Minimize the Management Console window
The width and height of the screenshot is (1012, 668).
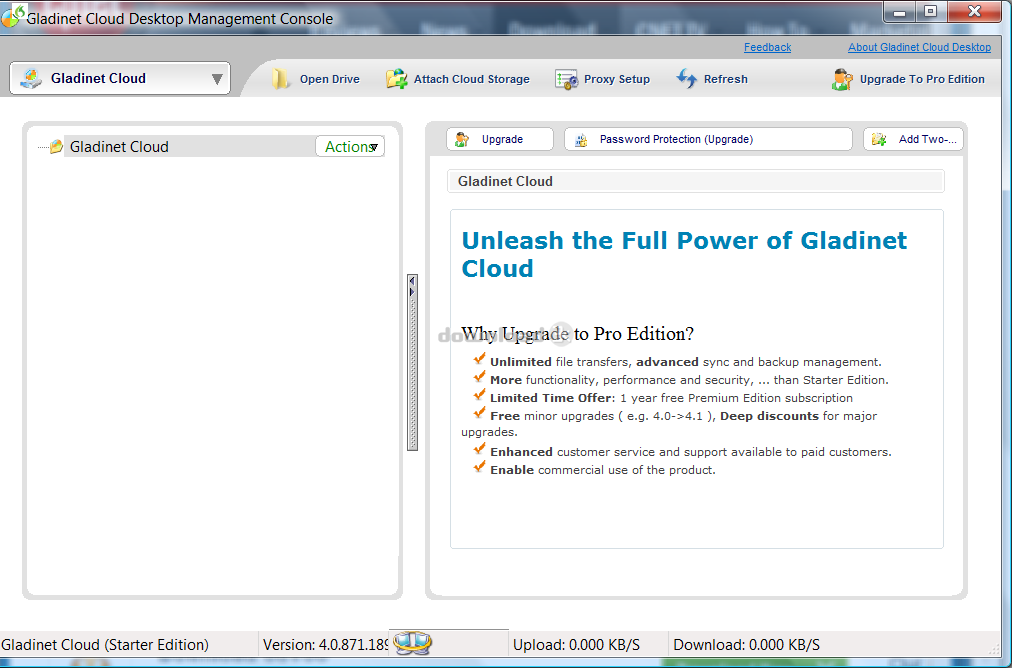tap(900, 12)
